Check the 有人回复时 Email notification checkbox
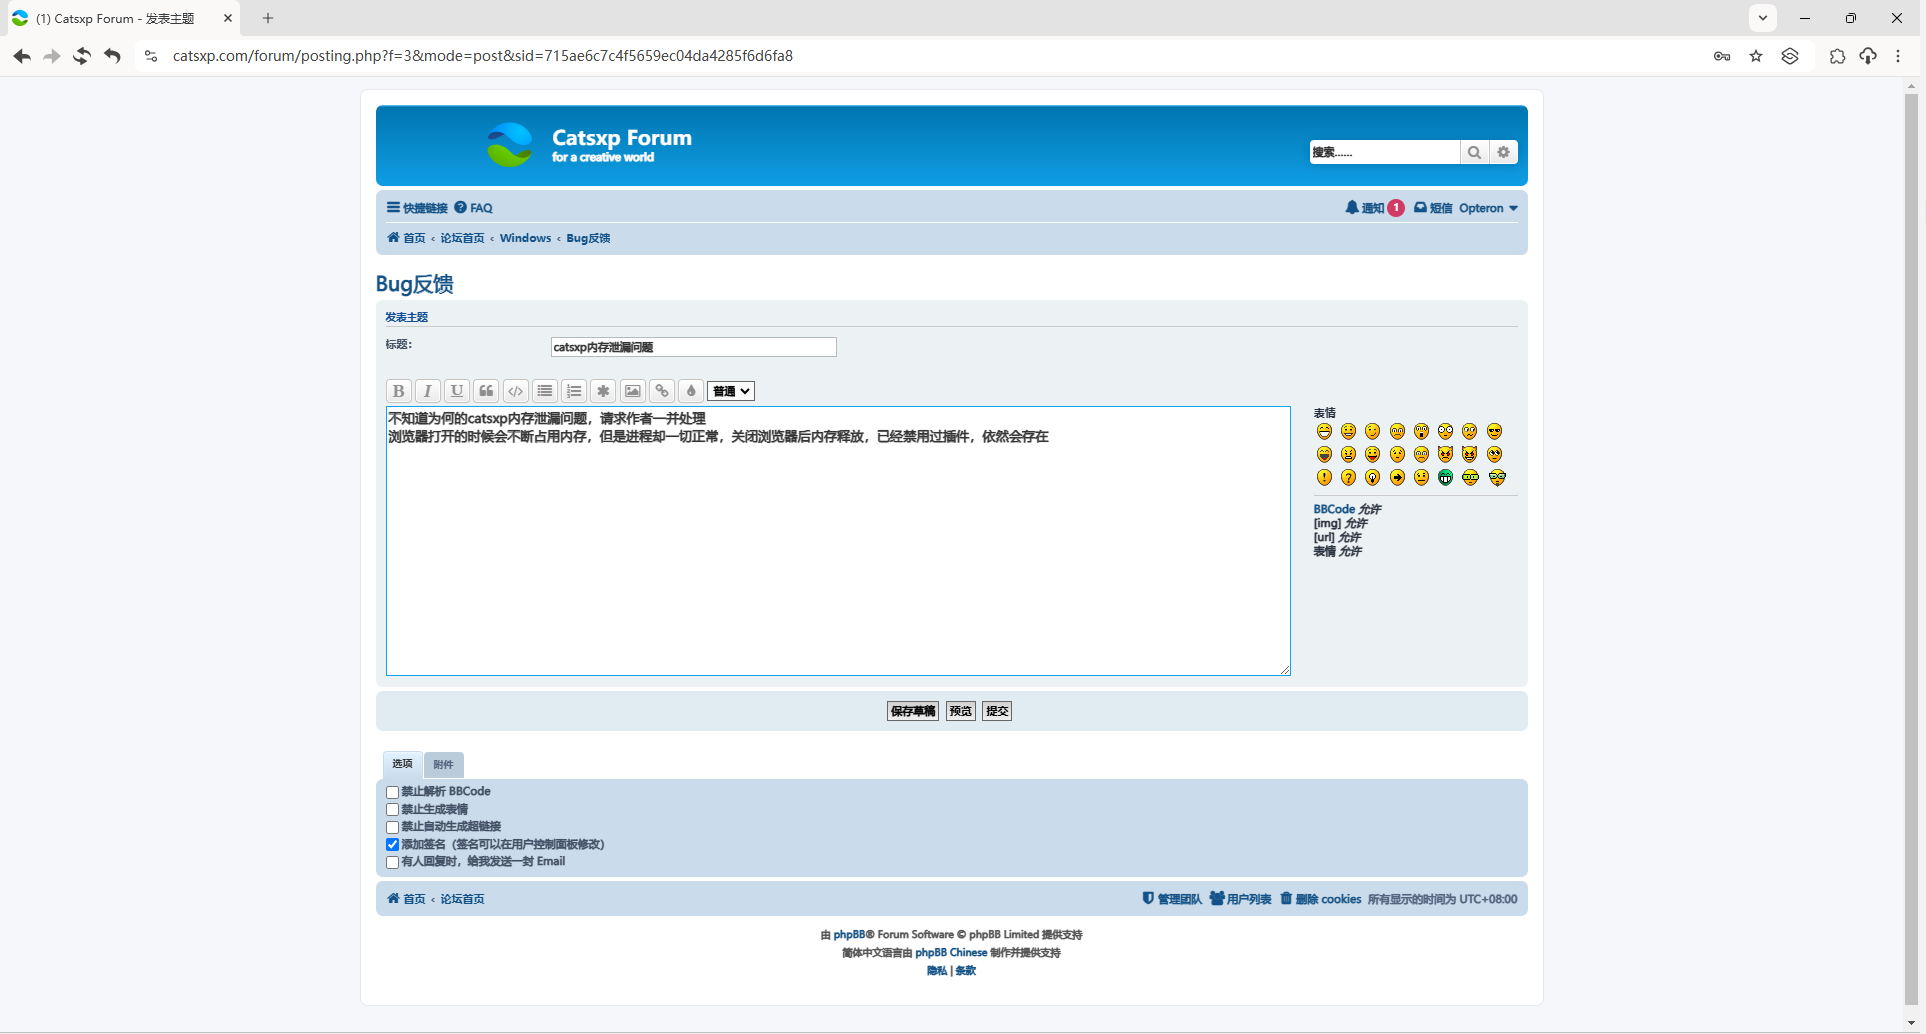The height and width of the screenshot is (1034, 1926). click(x=393, y=862)
